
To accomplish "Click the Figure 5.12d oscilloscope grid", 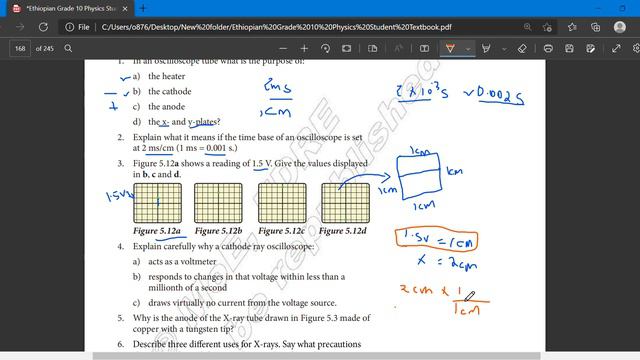I will coord(345,203).
